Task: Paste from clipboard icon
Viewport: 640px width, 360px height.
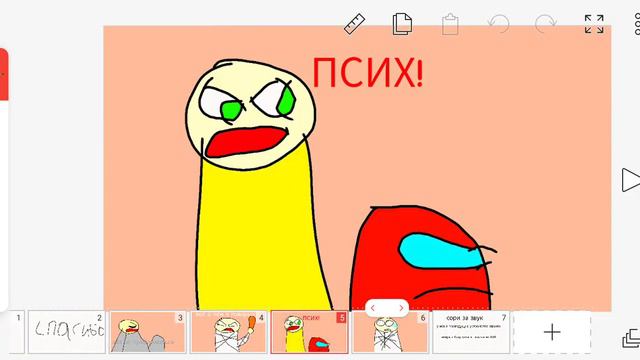Action: [450, 24]
